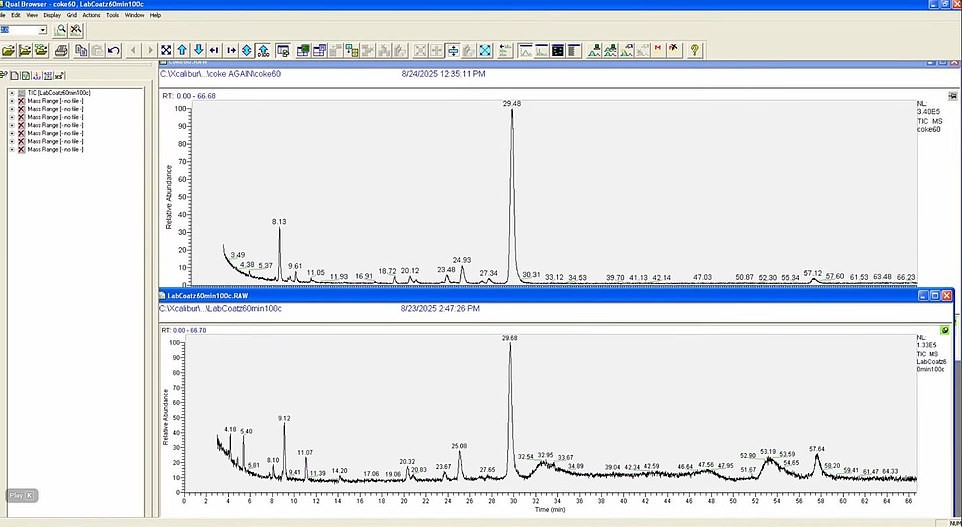
Task: Click the blue up-arrow zoom icon
Action: point(182,50)
